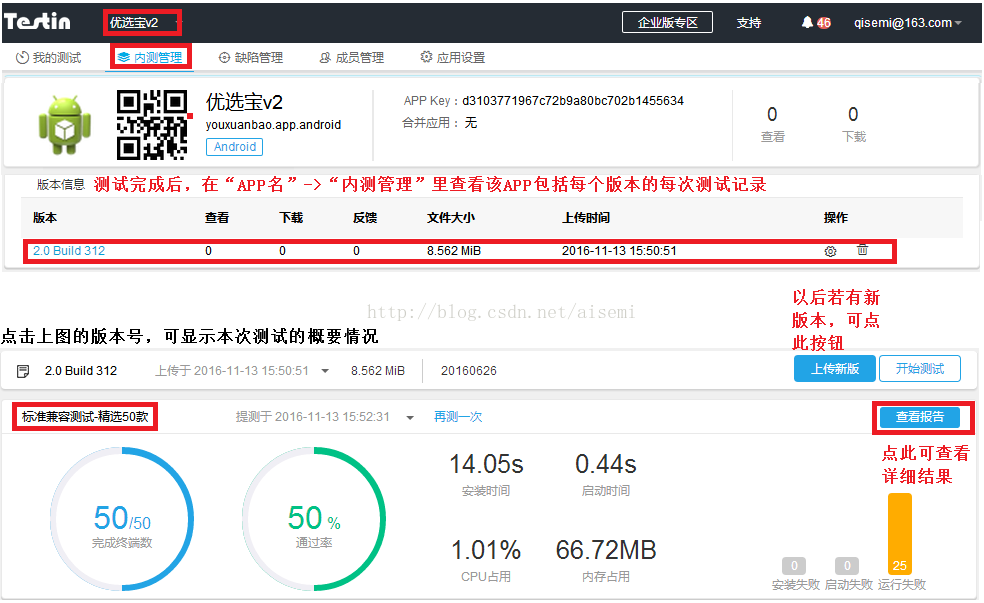984x603 pixels.
Task: Expand the qisemi@163.com account menu
Action: 907,23
